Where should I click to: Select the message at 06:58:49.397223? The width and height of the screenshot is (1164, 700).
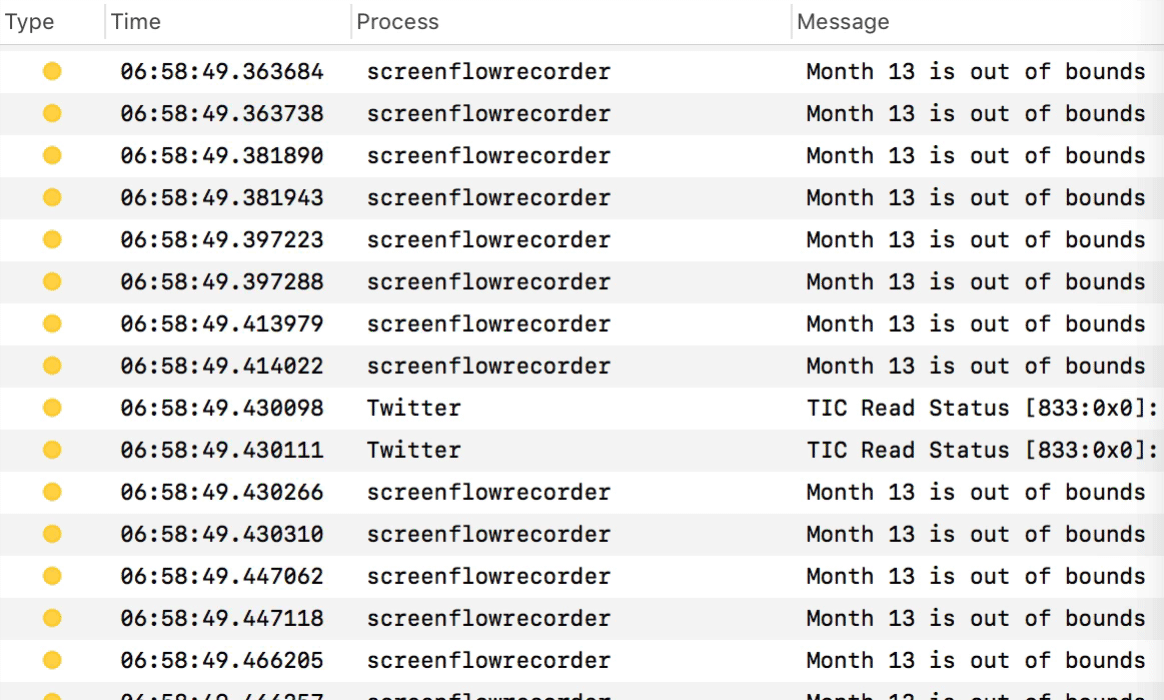[x=975, y=240]
